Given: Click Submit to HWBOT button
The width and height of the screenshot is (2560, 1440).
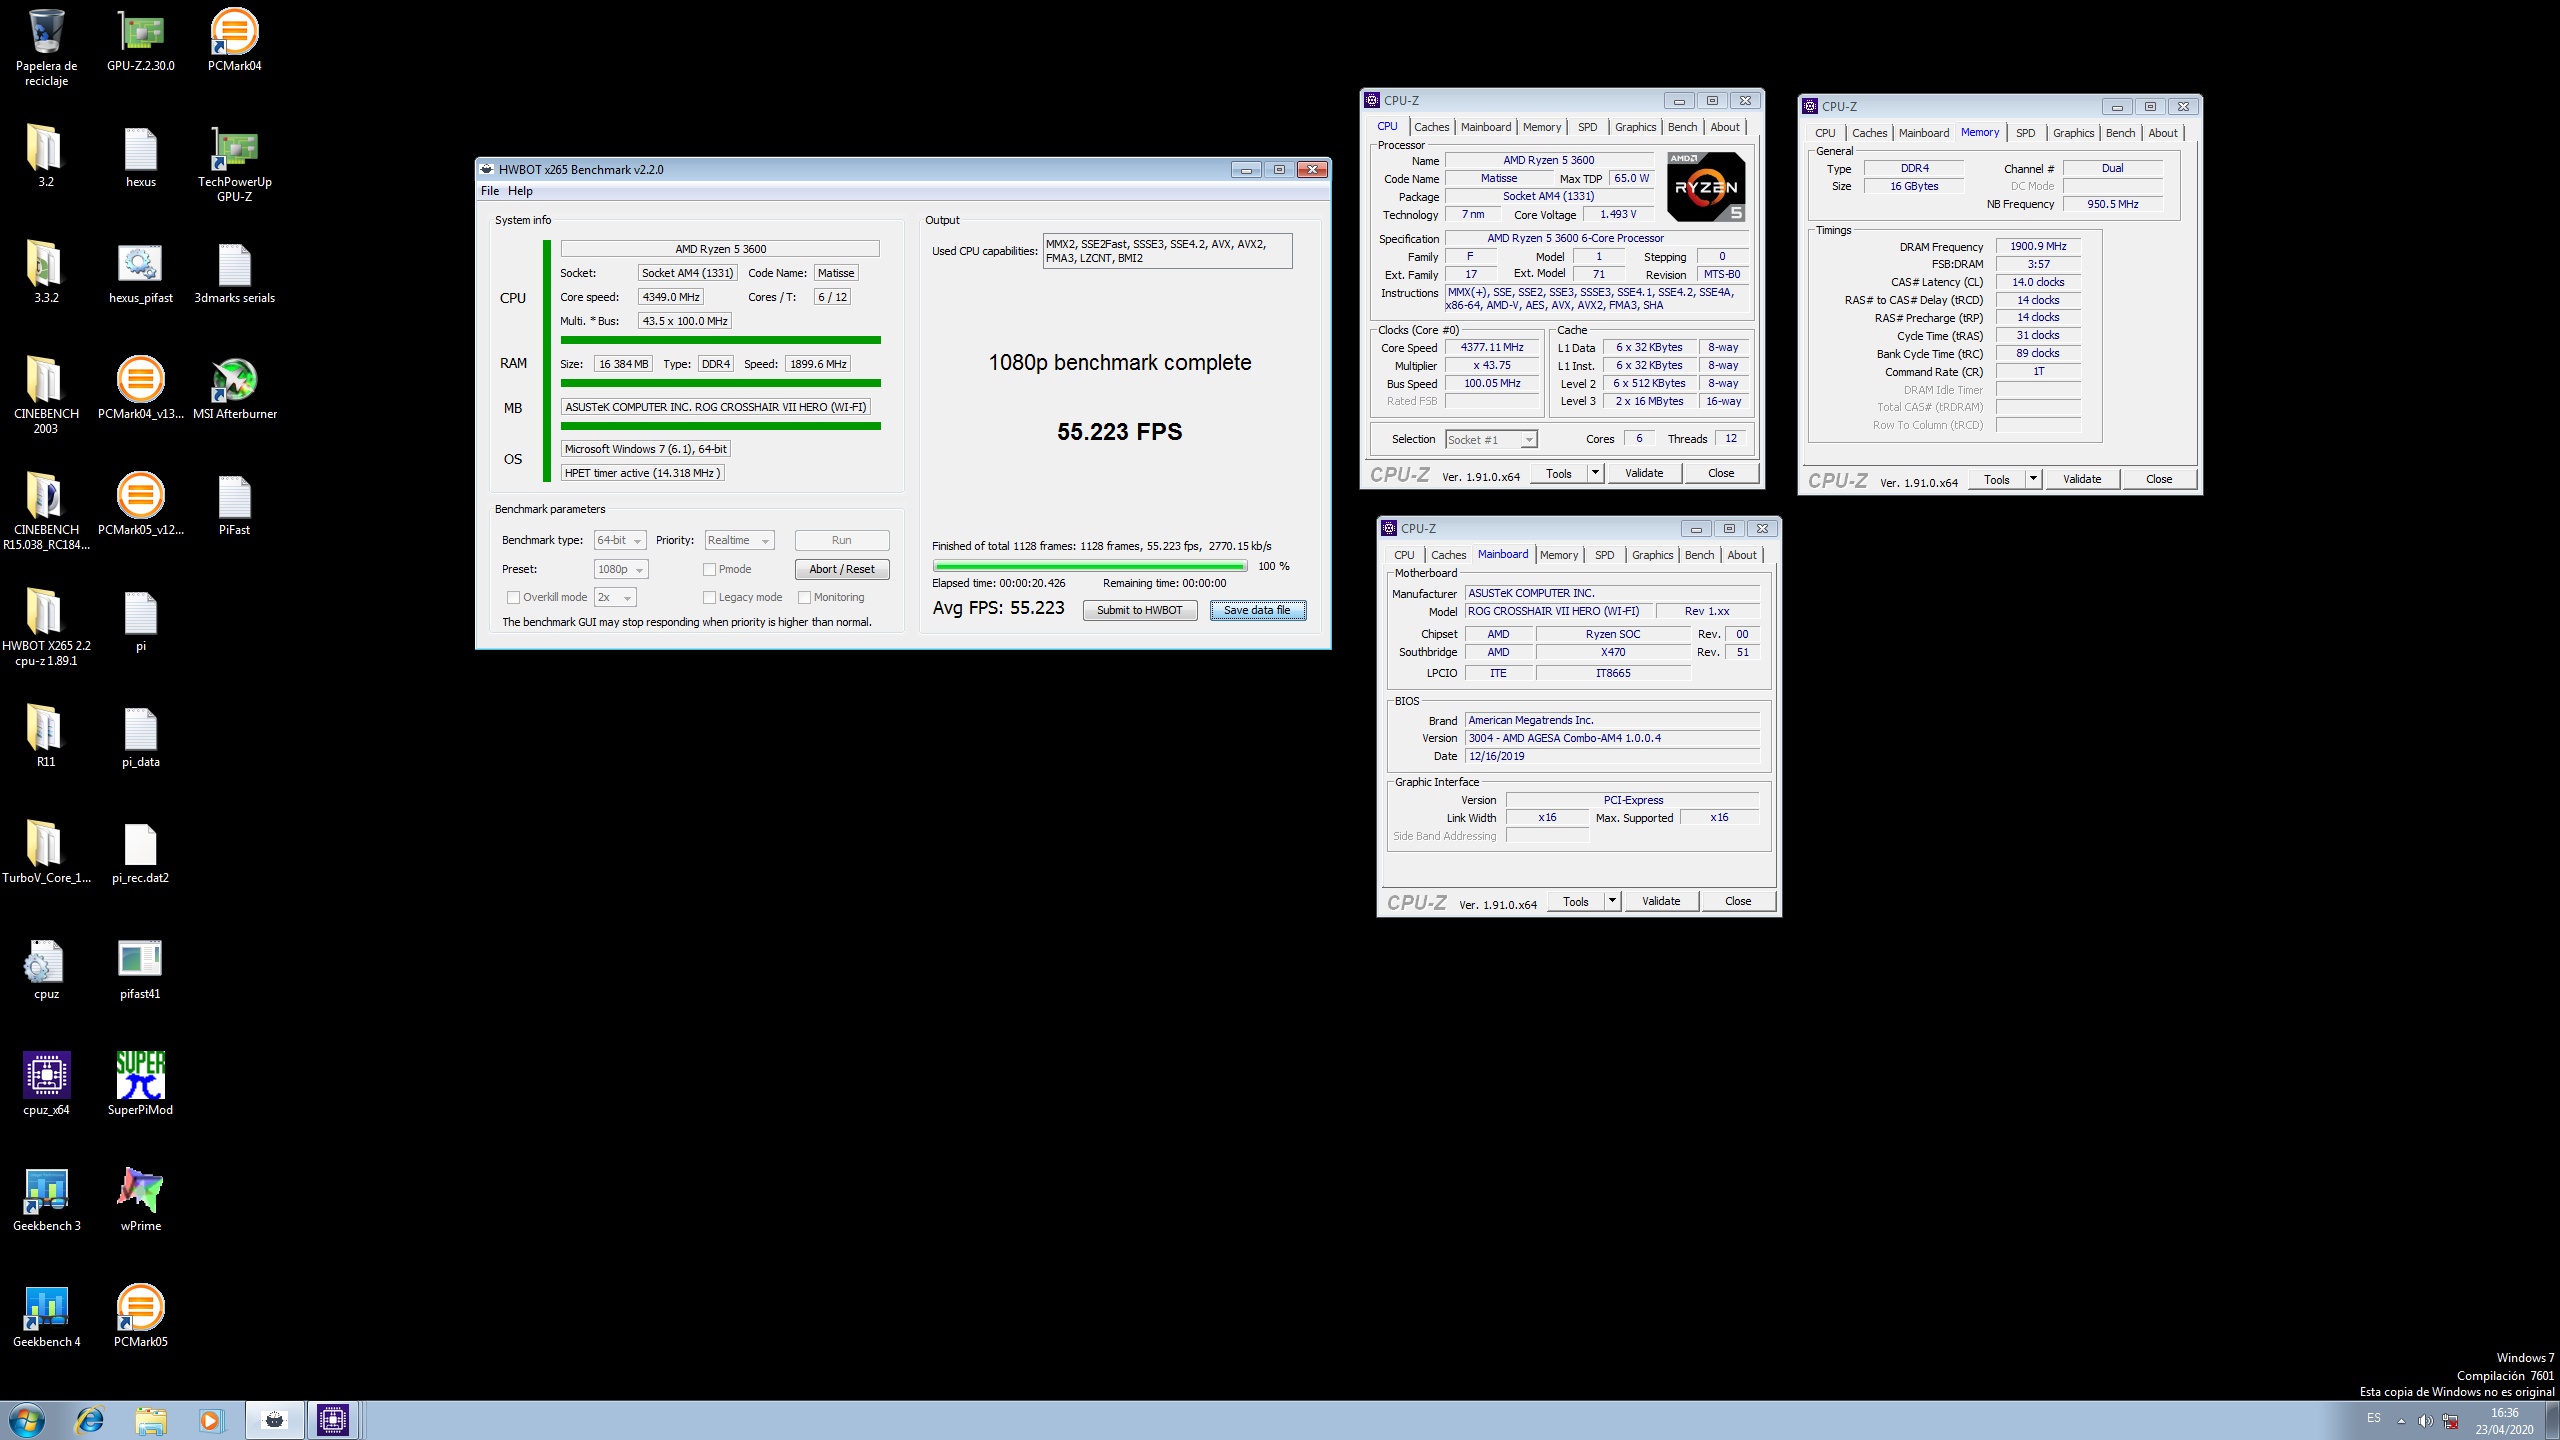Looking at the screenshot, I should [1139, 610].
